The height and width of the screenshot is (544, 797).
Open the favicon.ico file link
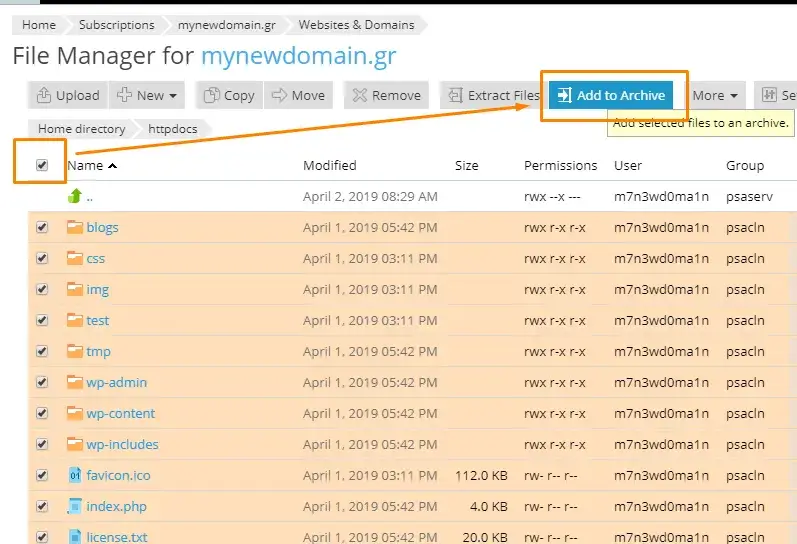[118, 475]
